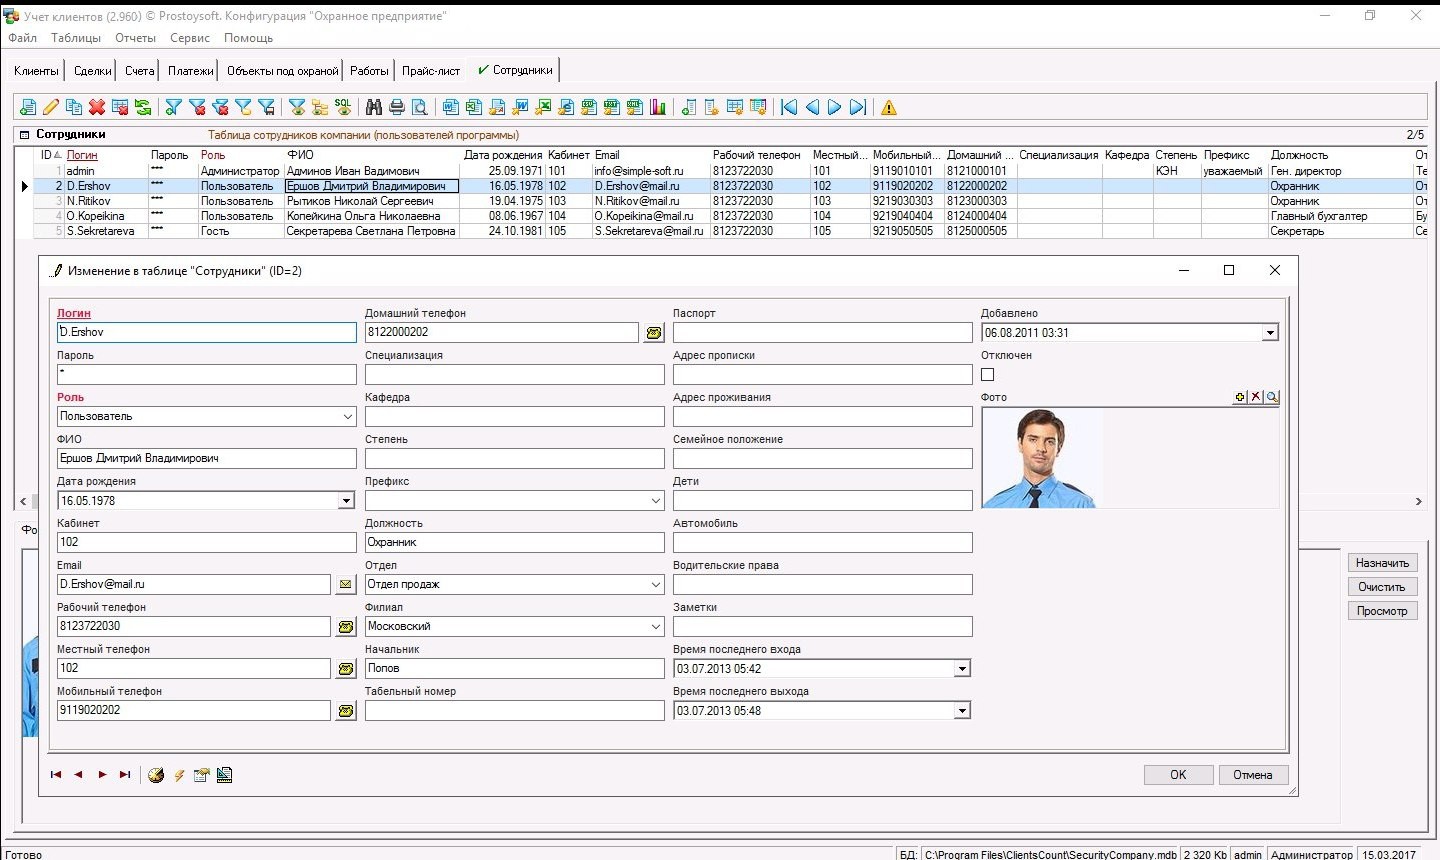Click the envelope icon beside Email field
The width and height of the screenshot is (1440, 860).
(346, 585)
